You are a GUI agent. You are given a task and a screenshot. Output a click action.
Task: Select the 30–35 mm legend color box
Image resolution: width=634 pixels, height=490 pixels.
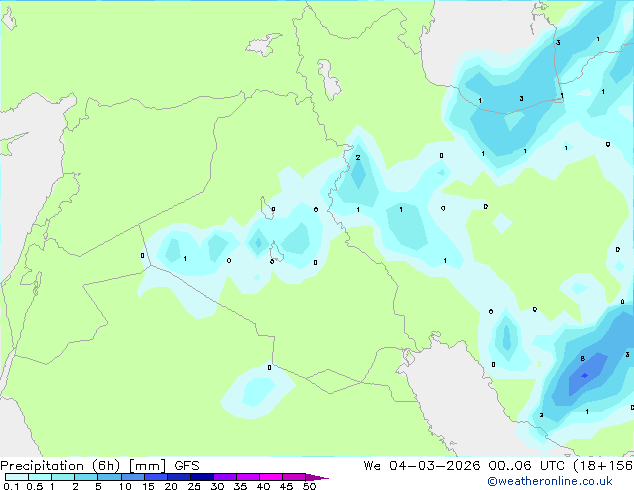tap(225, 477)
